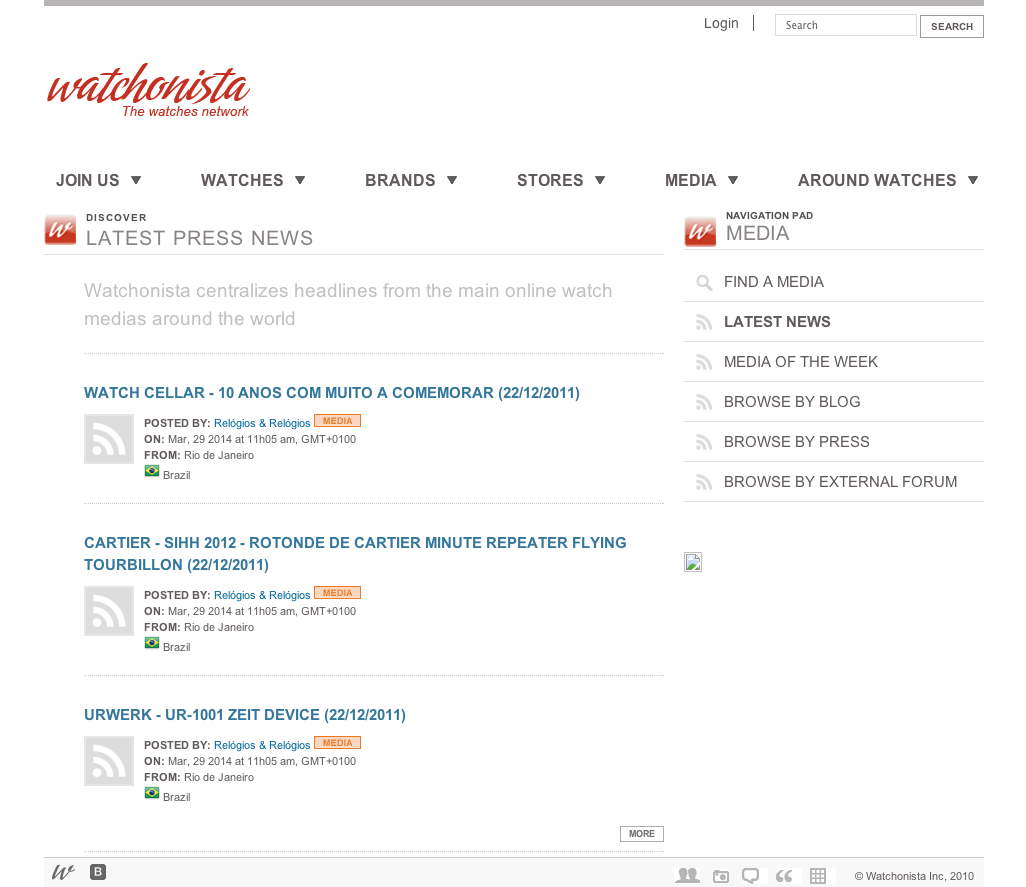Open the Cartier SIHH 2012 Rotonde headline
Viewport: 1026px width, 887px height.
[355, 554]
